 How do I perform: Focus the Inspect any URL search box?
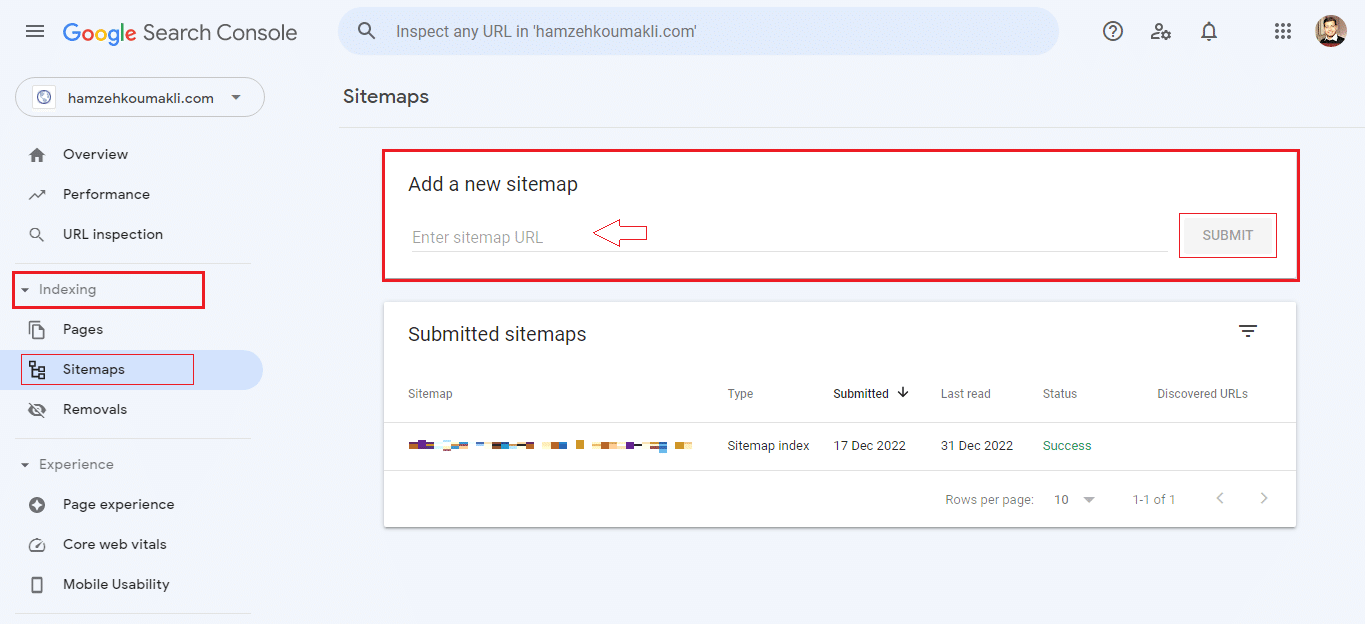coord(700,31)
